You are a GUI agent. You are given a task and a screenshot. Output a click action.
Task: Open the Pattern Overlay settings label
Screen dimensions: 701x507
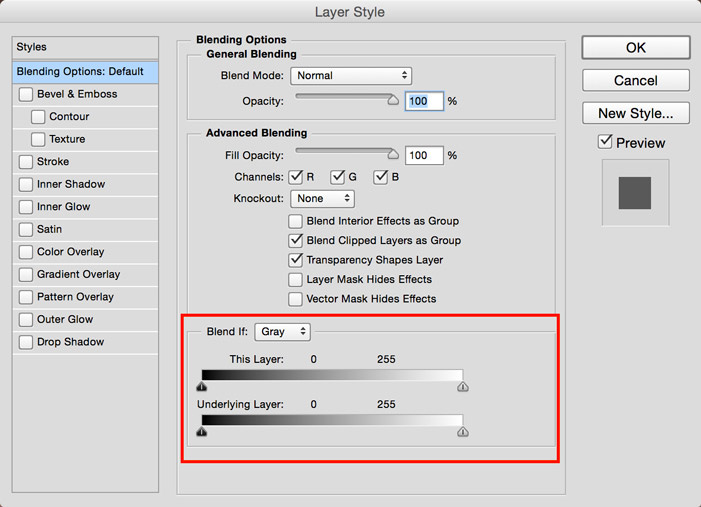pyautogui.click(x=75, y=296)
